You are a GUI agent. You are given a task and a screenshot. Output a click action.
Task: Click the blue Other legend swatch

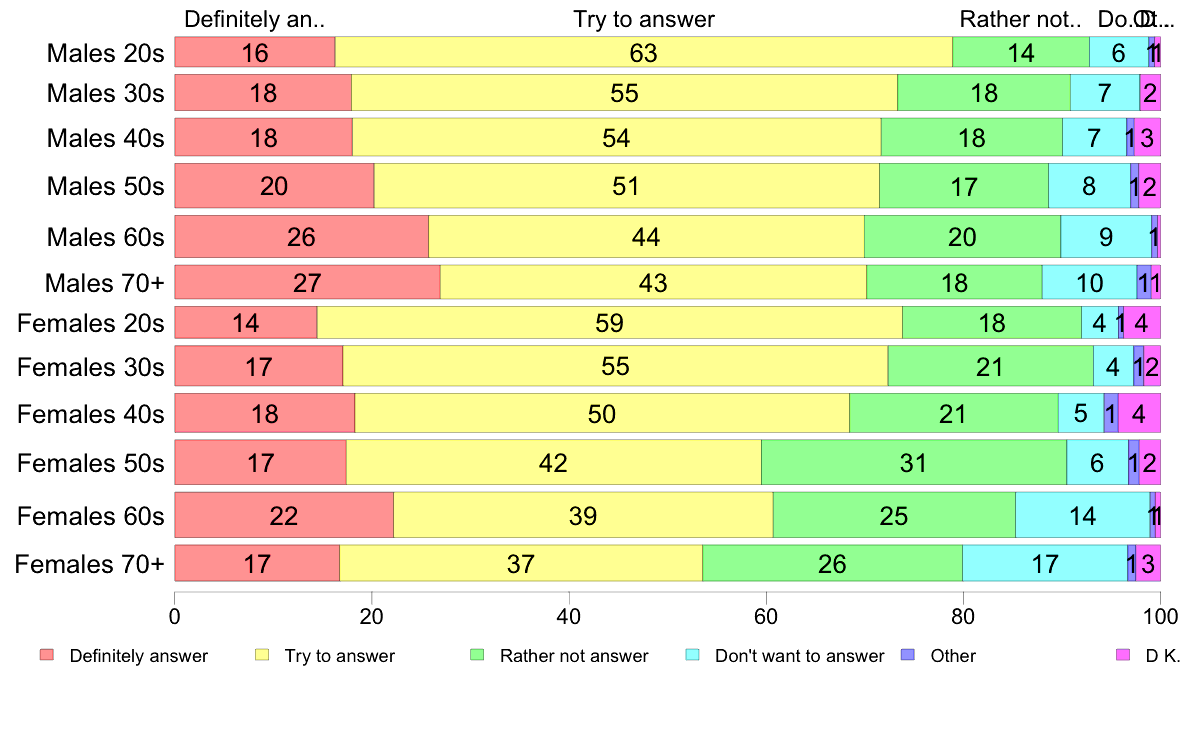pos(908,655)
